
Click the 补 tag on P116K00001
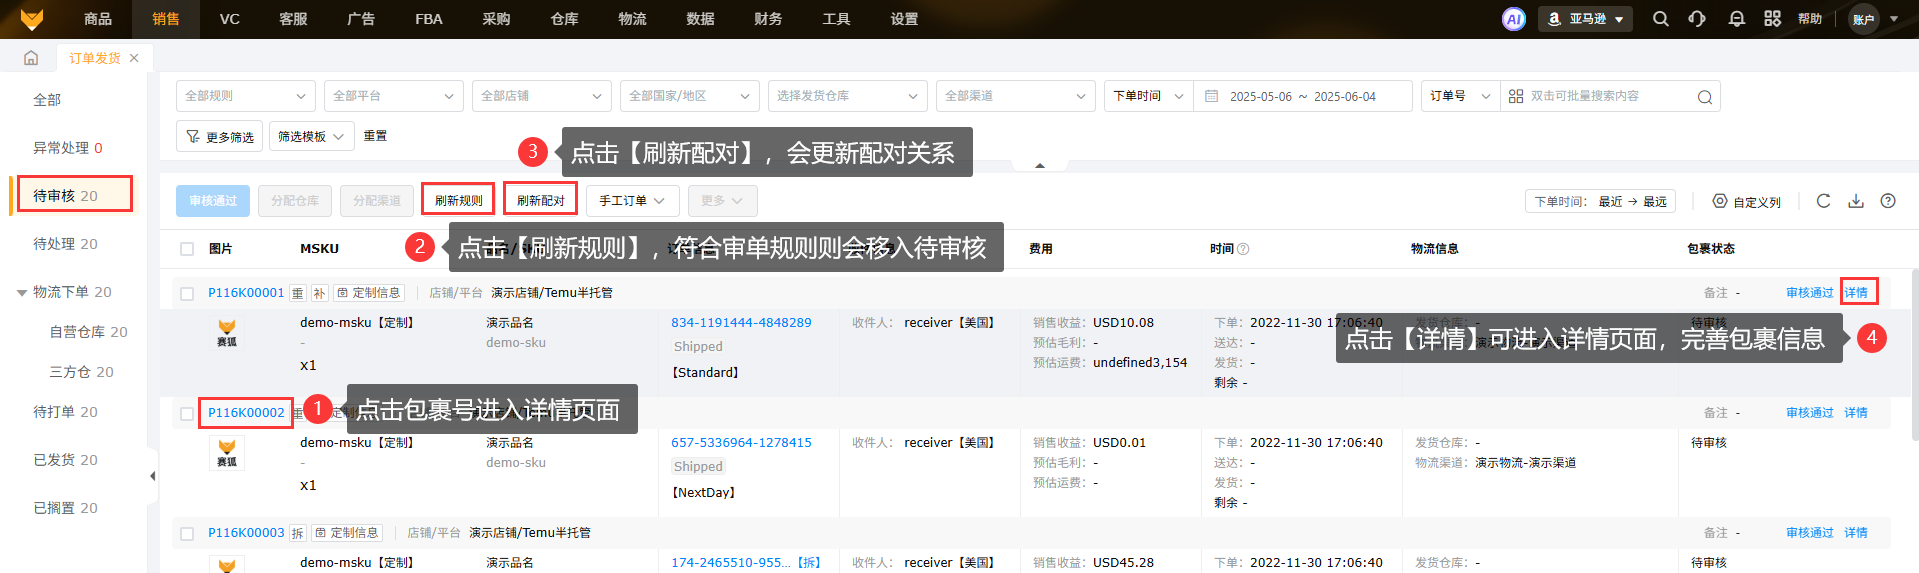(319, 293)
